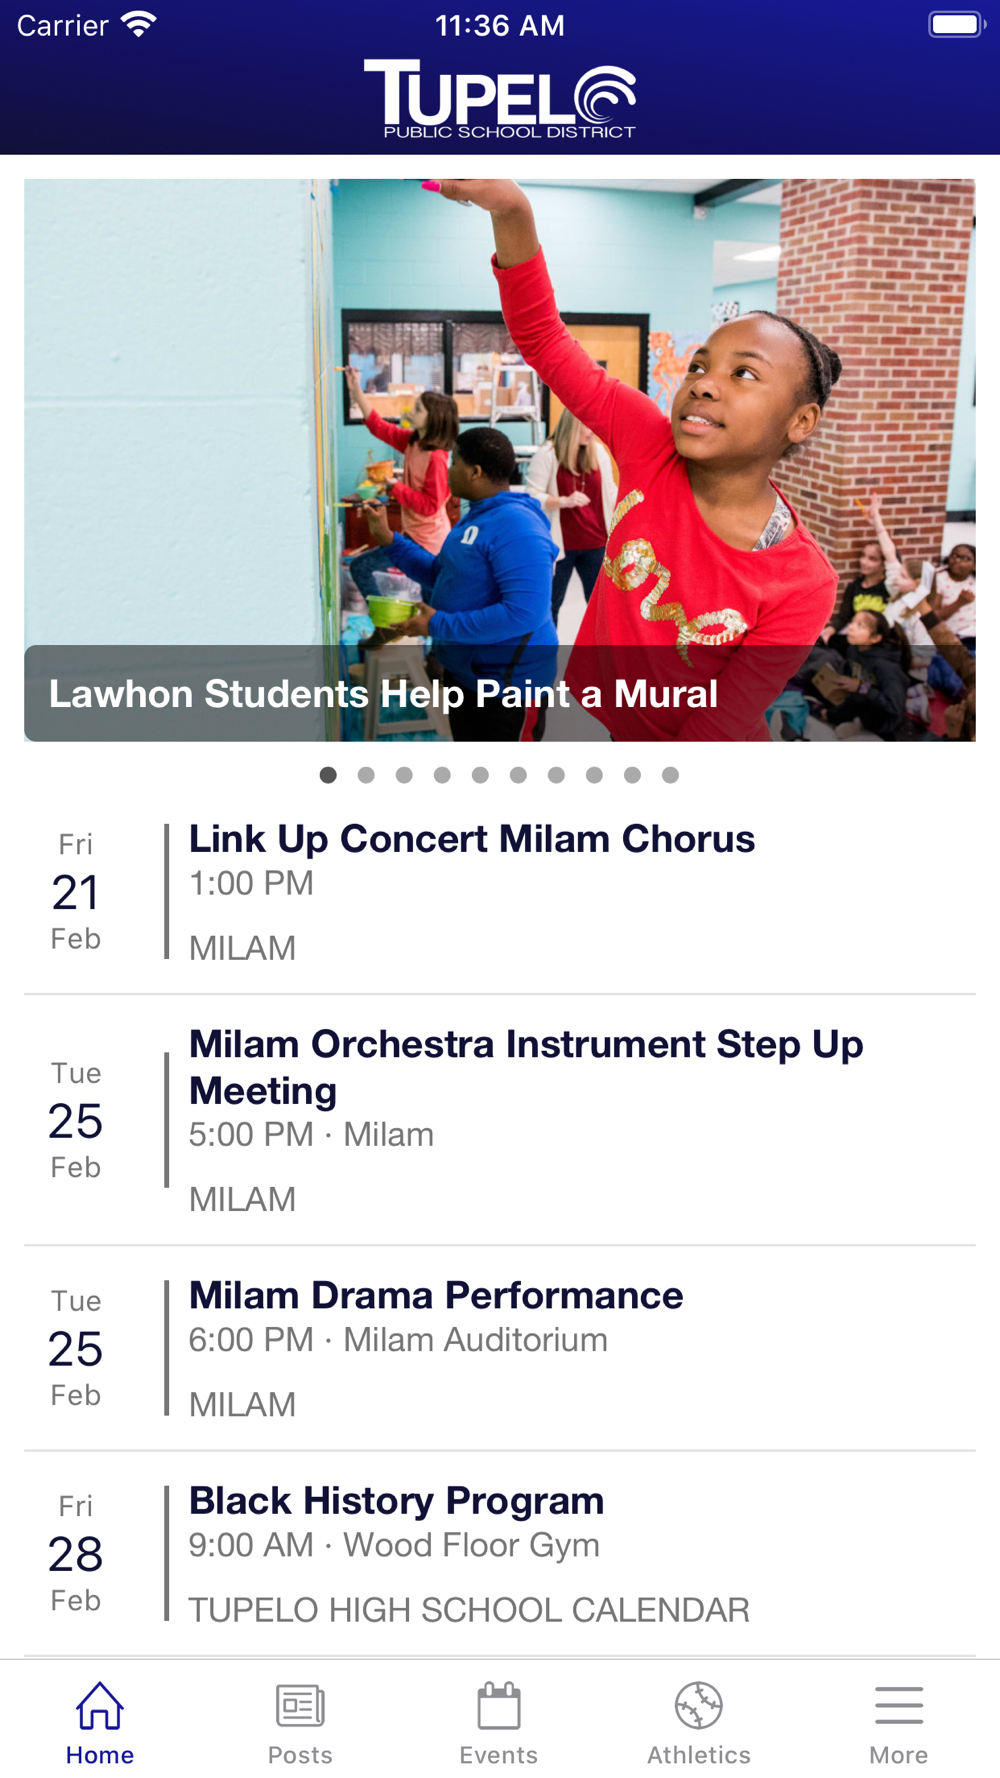
Task: Tap the Tupelo Public School District logo
Action: (x=500, y=98)
